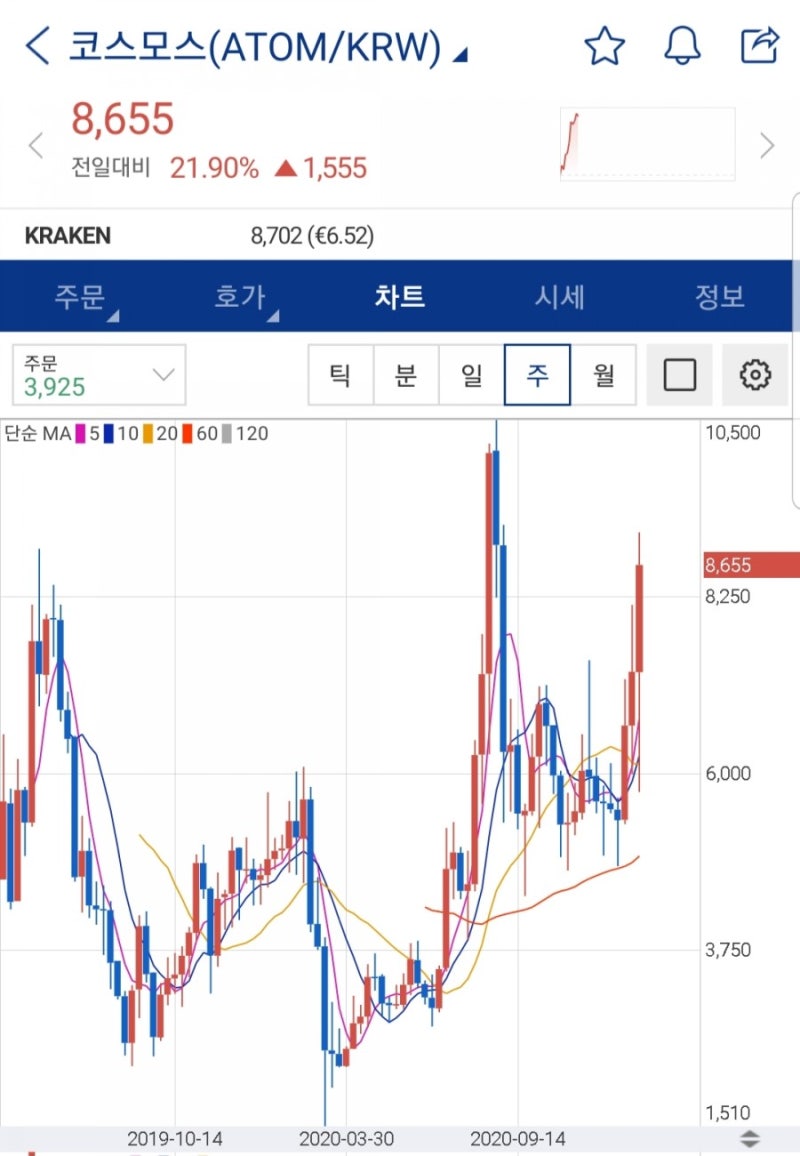Select the 틱 tick interval
The width and height of the screenshot is (800, 1156).
pyautogui.click(x=341, y=375)
